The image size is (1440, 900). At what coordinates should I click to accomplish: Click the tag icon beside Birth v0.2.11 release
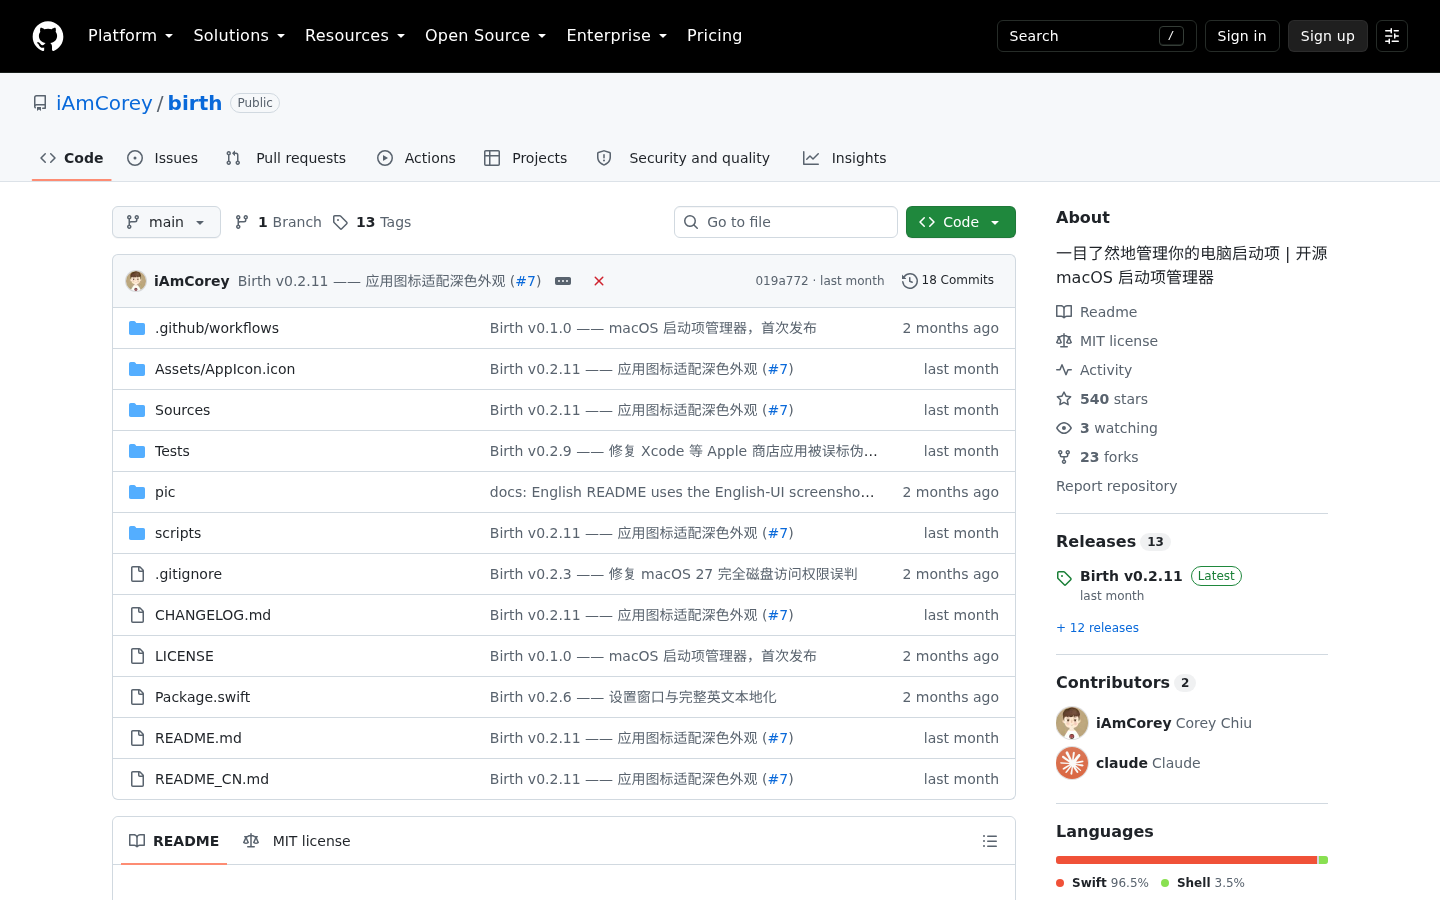[1064, 578]
